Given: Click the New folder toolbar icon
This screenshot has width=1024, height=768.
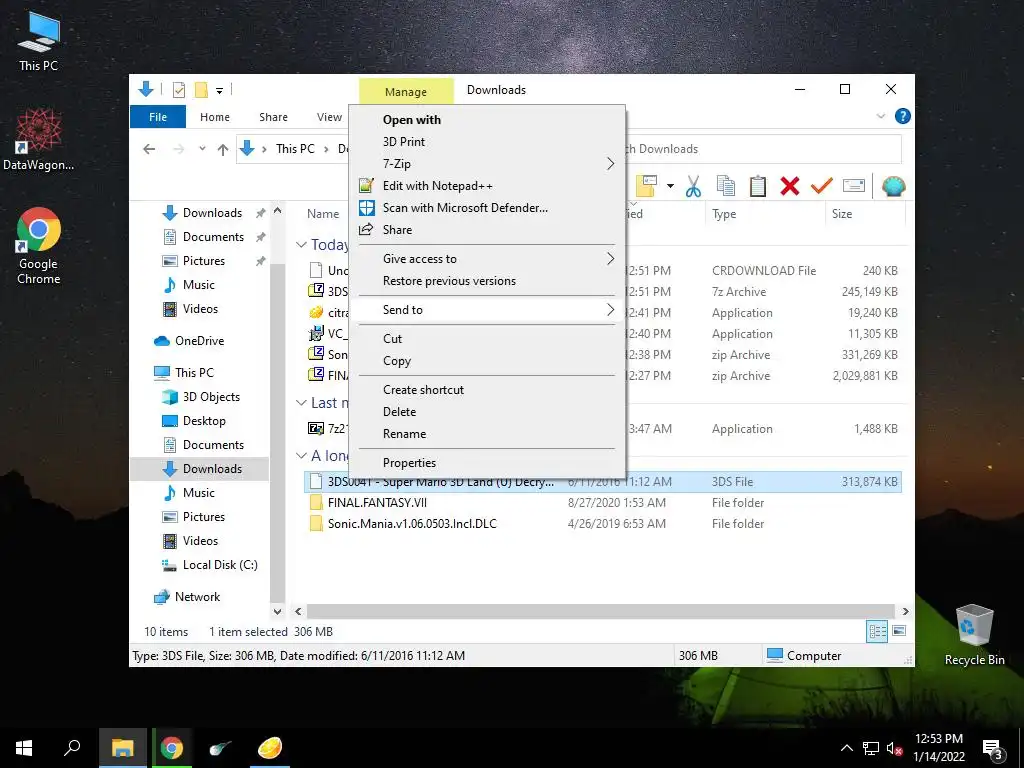Looking at the screenshot, I should pos(647,186).
